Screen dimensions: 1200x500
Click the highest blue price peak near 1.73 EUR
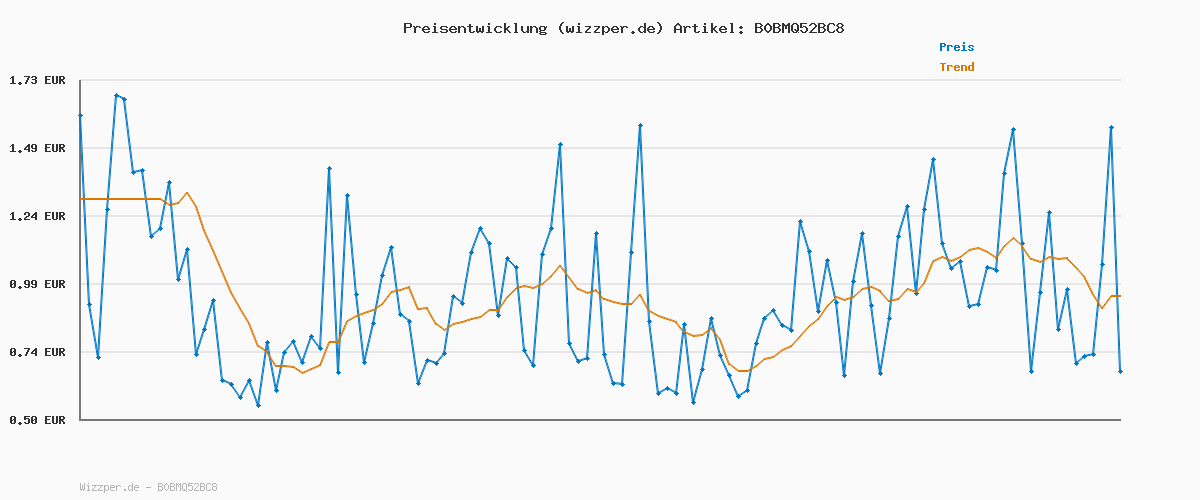tap(116, 96)
